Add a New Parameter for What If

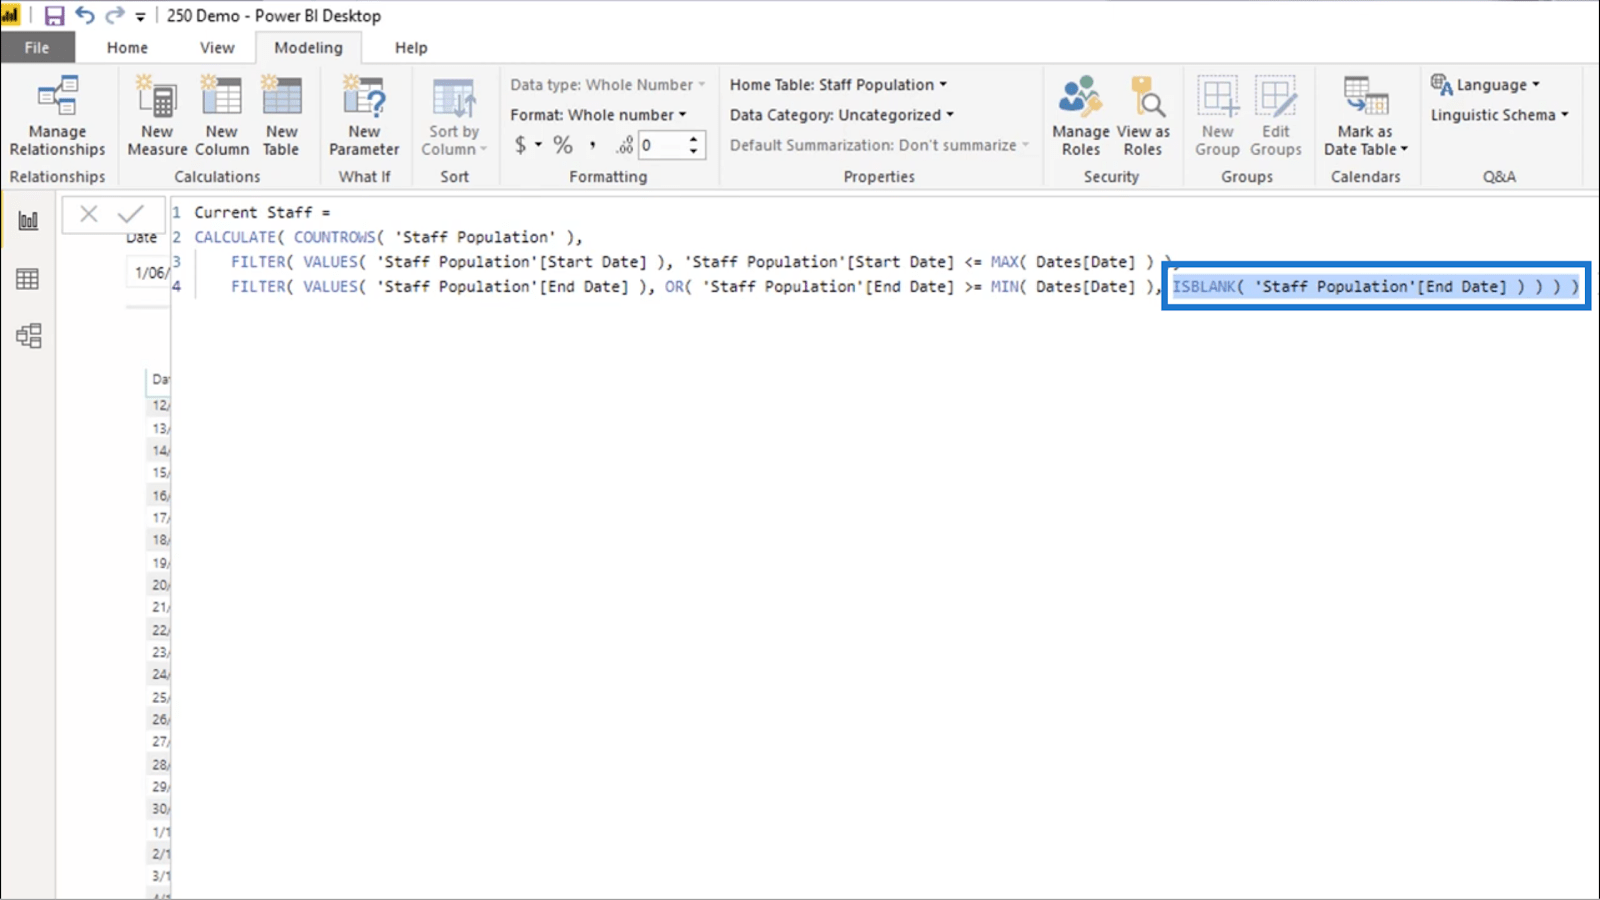[x=364, y=116]
